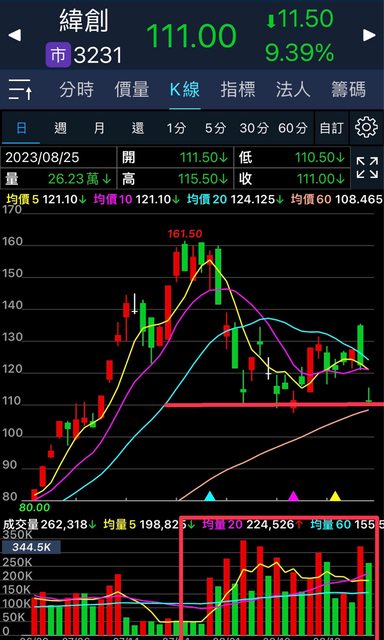Tap the purple 市 market badge
384x640 pixels.
coord(58,55)
